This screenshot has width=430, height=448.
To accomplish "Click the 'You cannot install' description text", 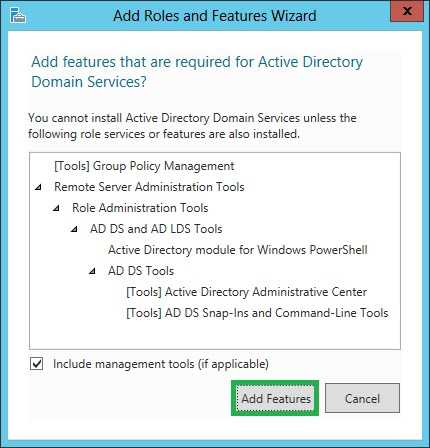I will pyautogui.click(x=192, y=126).
